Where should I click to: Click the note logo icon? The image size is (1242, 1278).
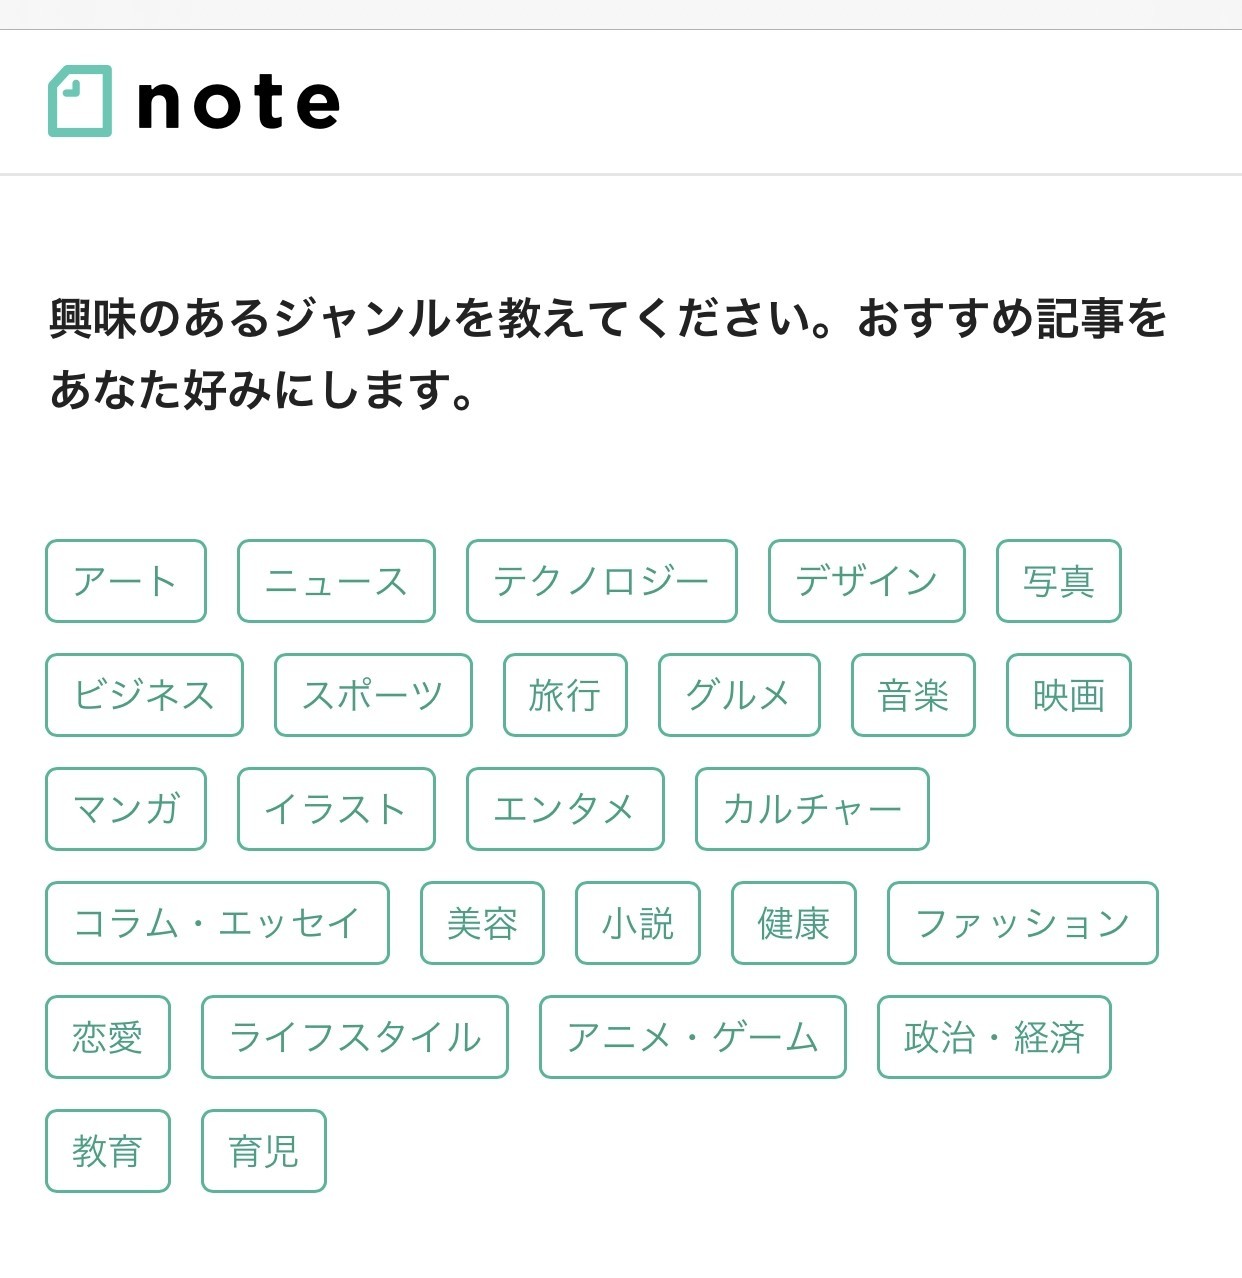[80, 101]
